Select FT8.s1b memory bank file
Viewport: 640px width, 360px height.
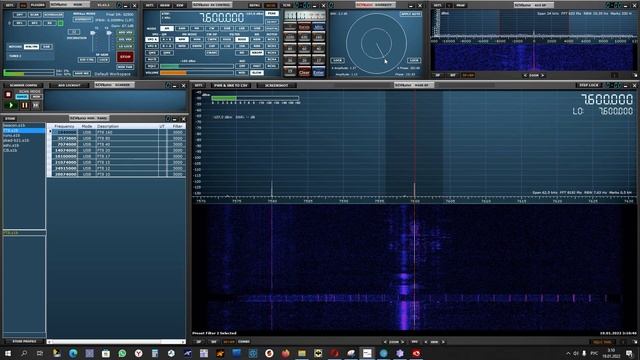24,131
